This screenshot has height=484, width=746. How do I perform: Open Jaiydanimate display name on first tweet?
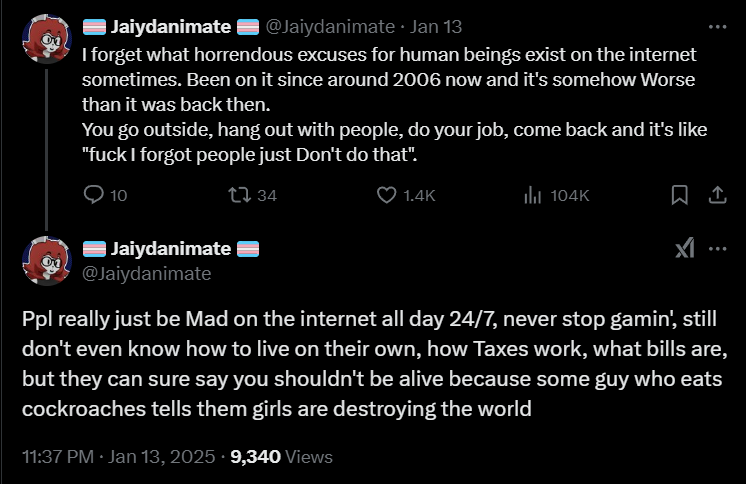click(x=171, y=27)
